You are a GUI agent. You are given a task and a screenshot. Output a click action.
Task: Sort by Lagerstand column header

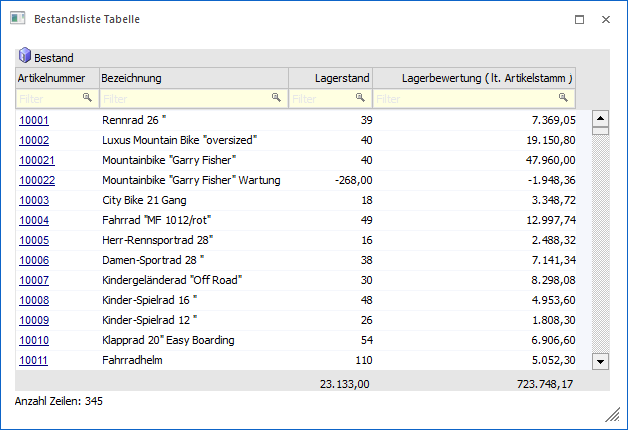point(330,78)
